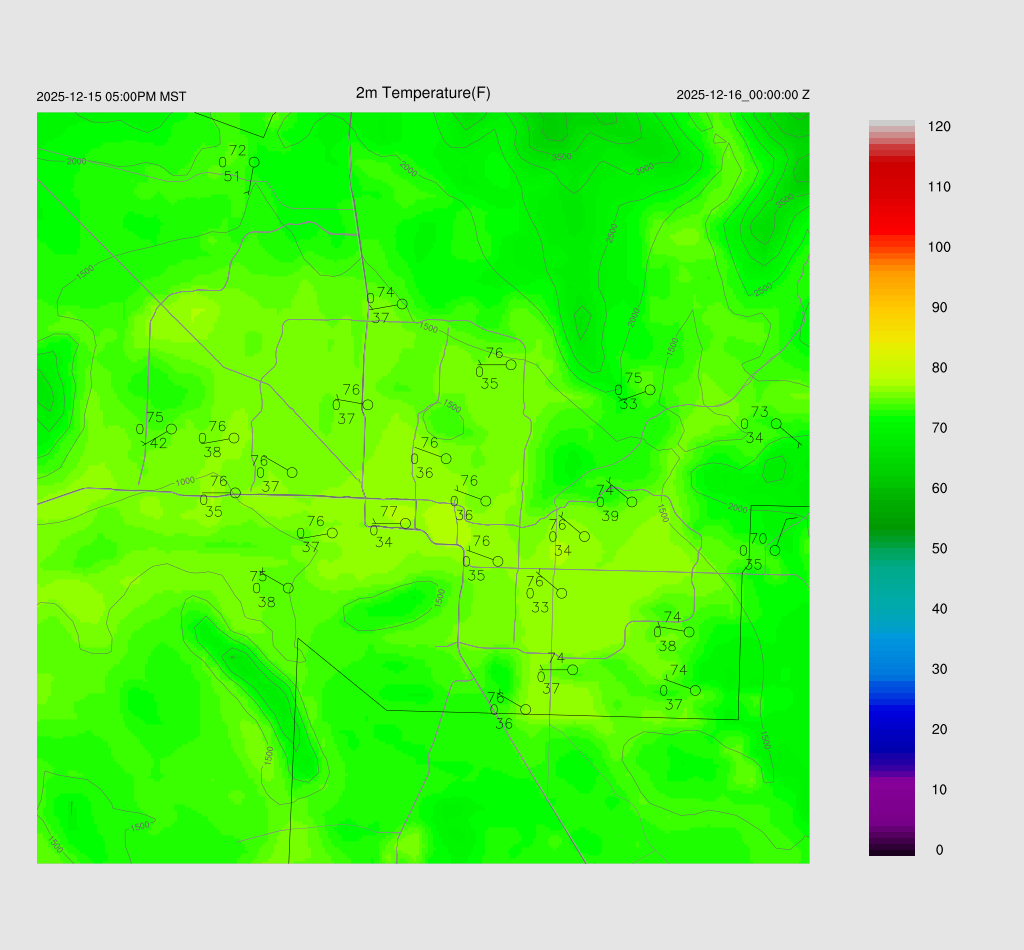
Task: Select the 05:00PM MST local timestamp
Action: click(x=111, y=97)
